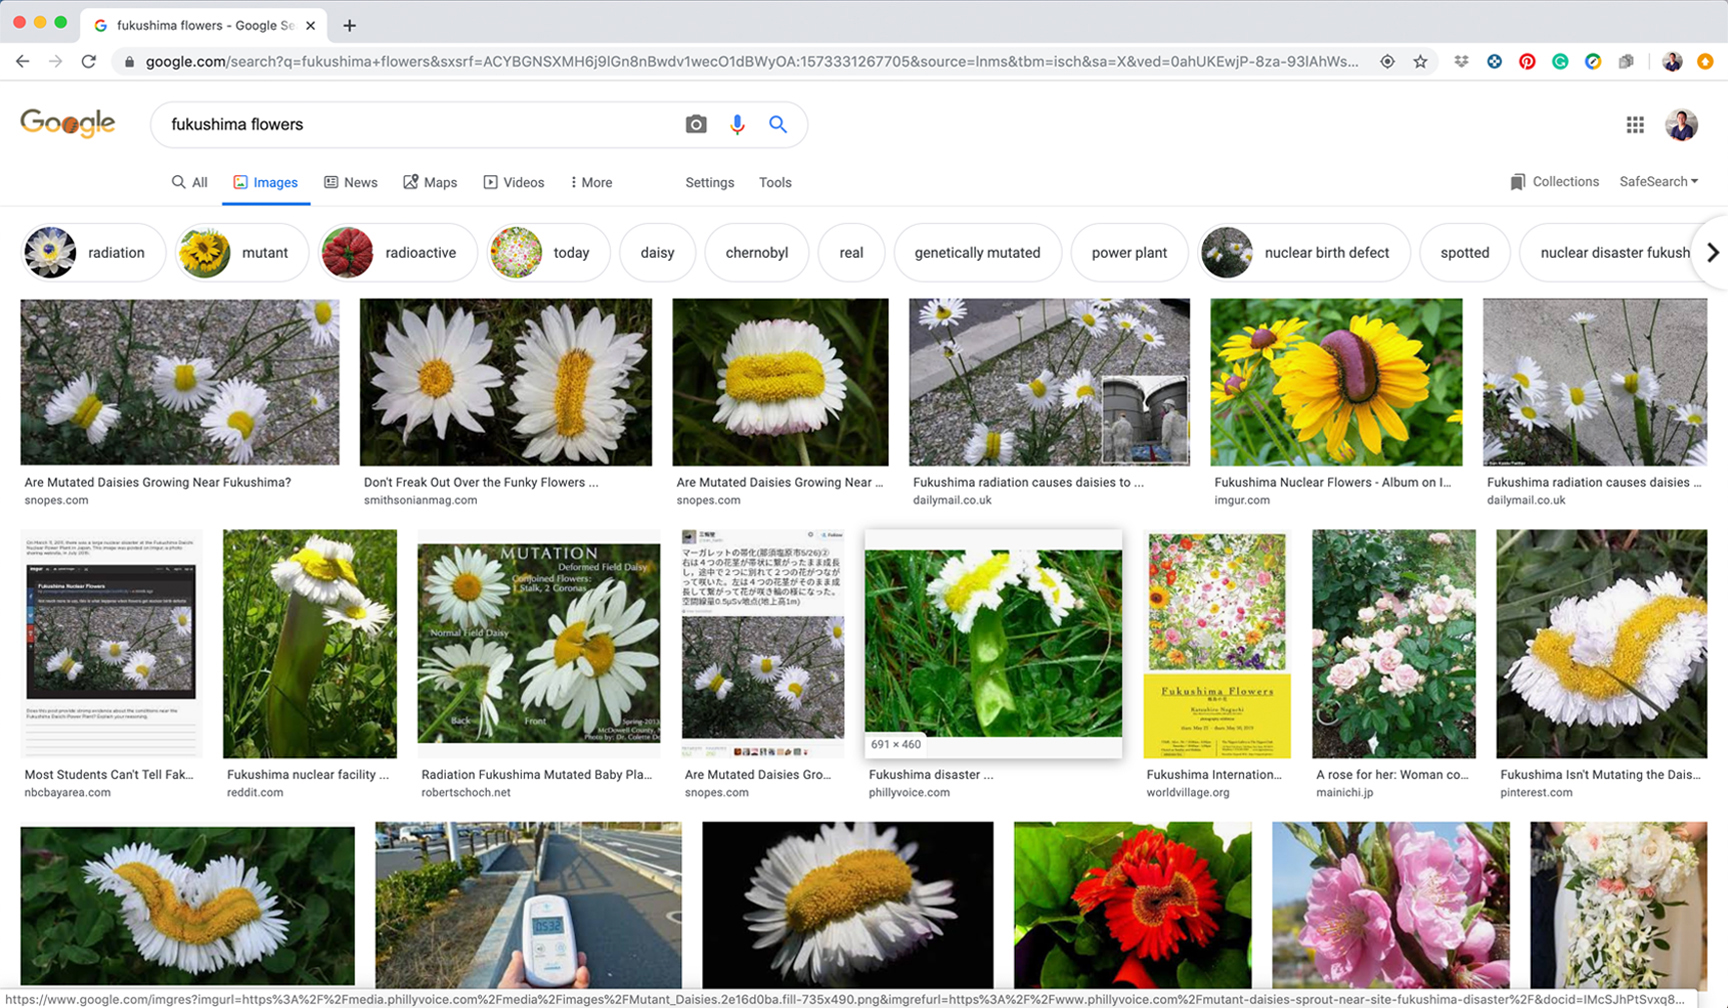Open Chrome profile avatar in toolbar
The height and width of the screenshot is (1008, 1728).
(1672, 61)
